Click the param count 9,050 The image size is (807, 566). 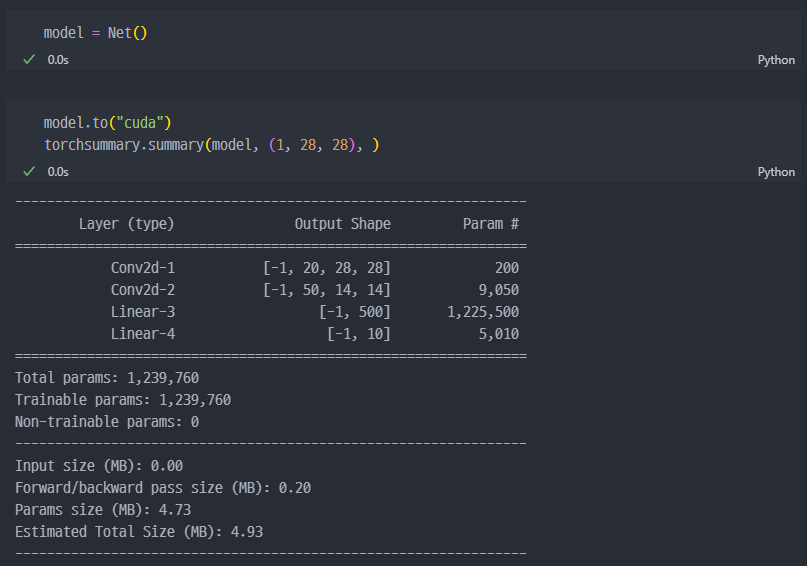(499, 290)
